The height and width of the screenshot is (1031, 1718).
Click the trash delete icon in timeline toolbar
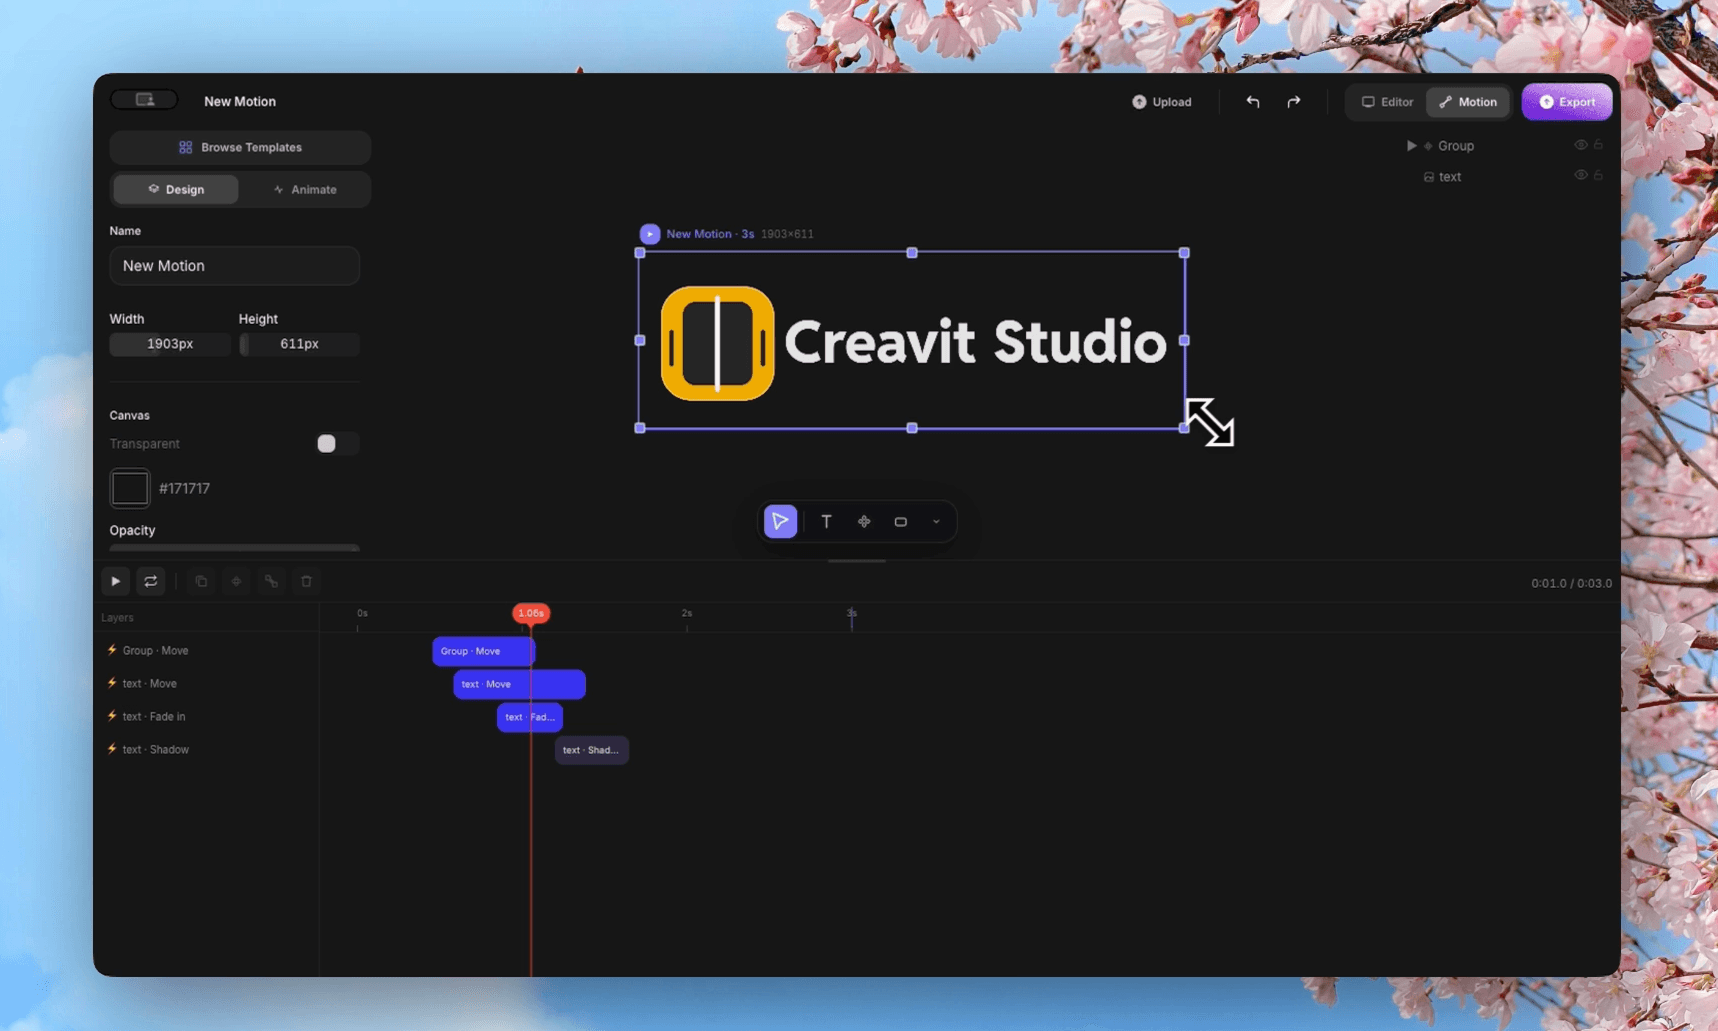coord(307,581)
